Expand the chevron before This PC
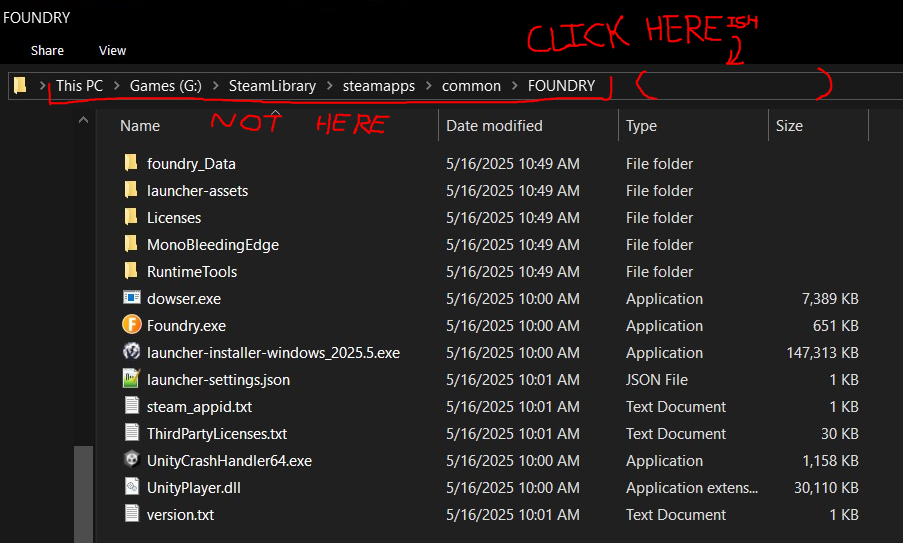 point(42,86)
